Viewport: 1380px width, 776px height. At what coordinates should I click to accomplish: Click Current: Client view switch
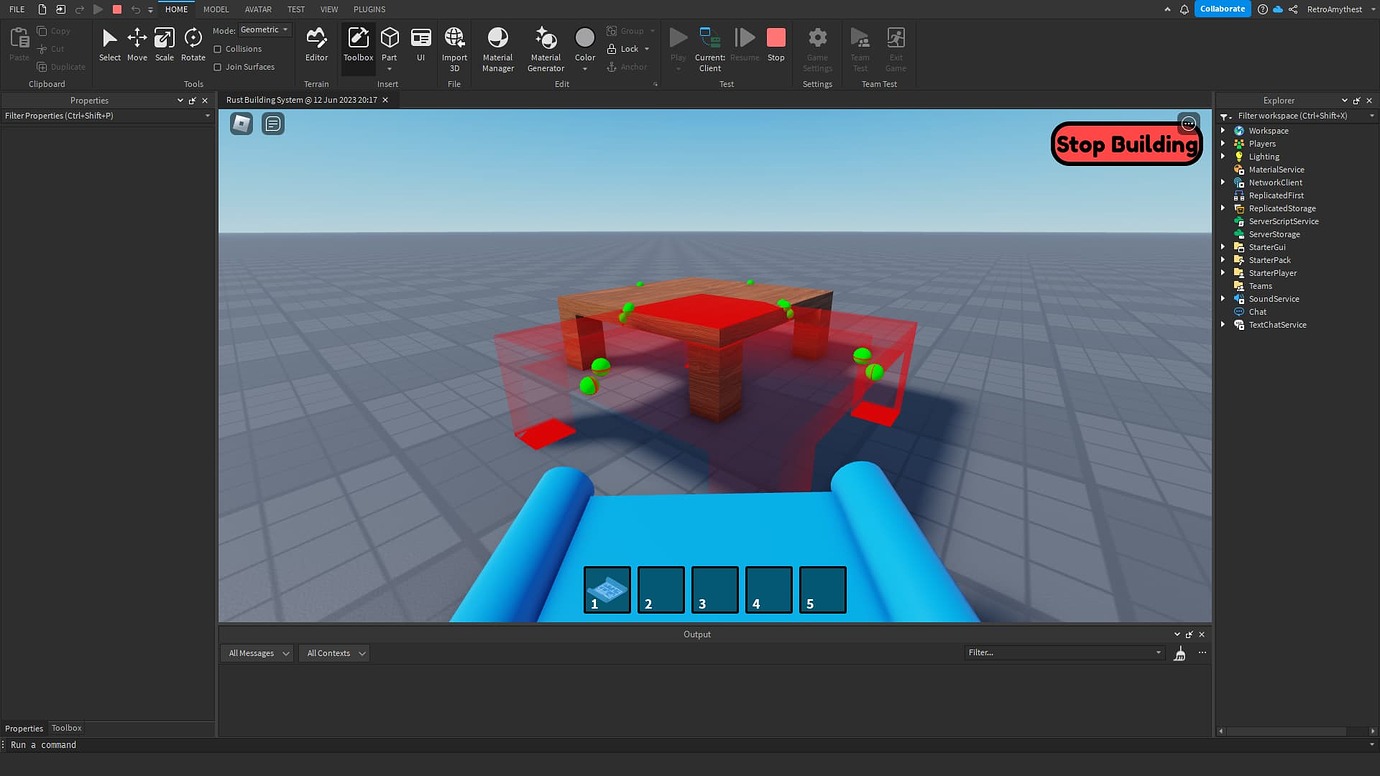coord(710,49)
